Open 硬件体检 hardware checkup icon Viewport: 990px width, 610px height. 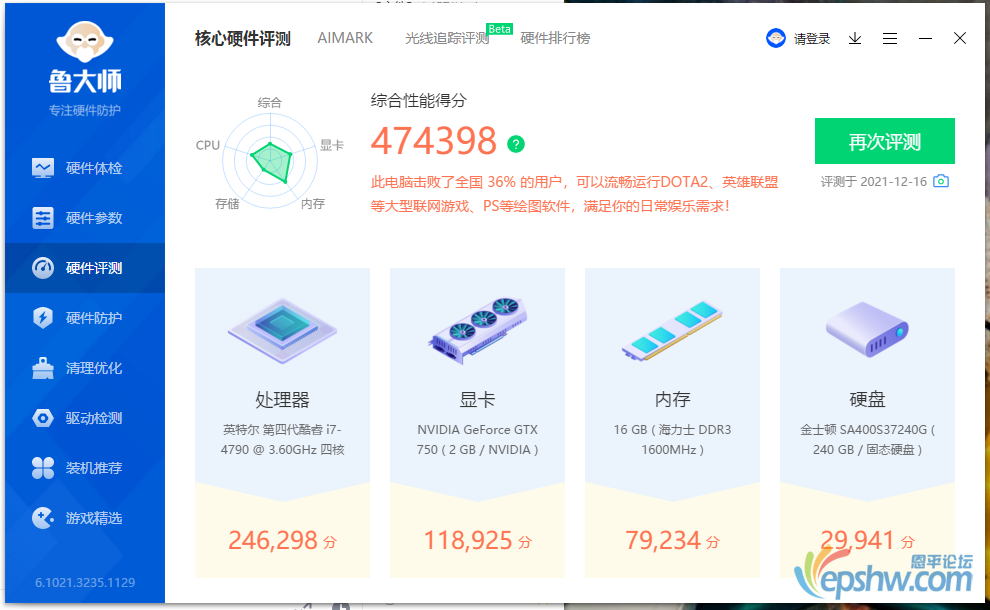(x=43, y=168)
